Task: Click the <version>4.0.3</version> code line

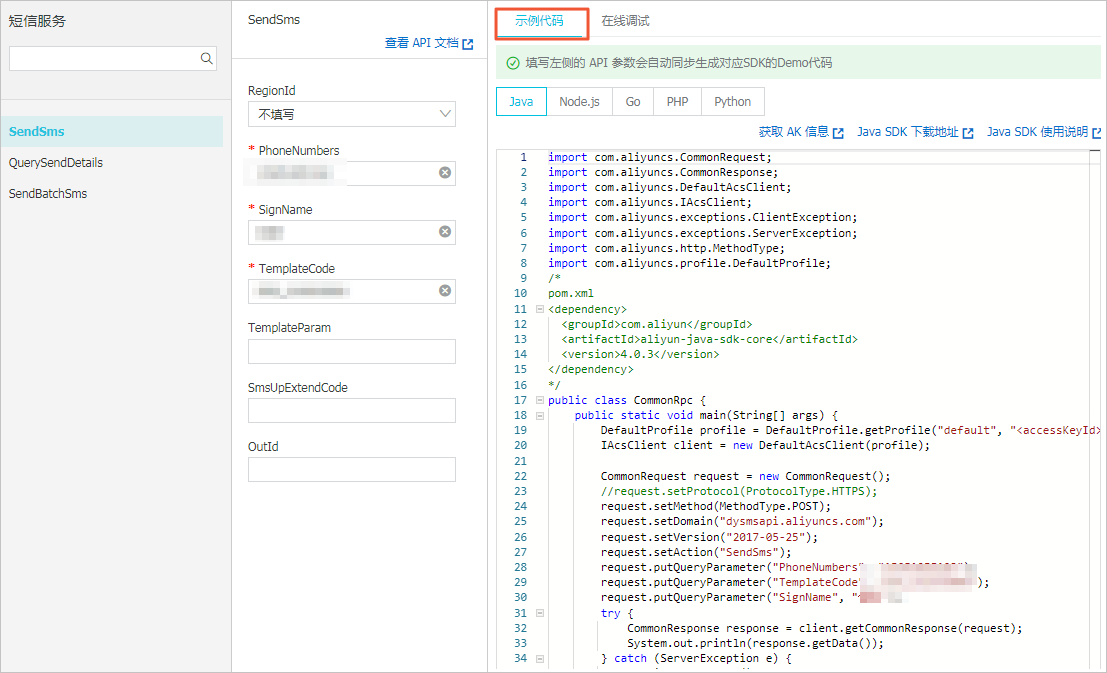Action: 640,355
